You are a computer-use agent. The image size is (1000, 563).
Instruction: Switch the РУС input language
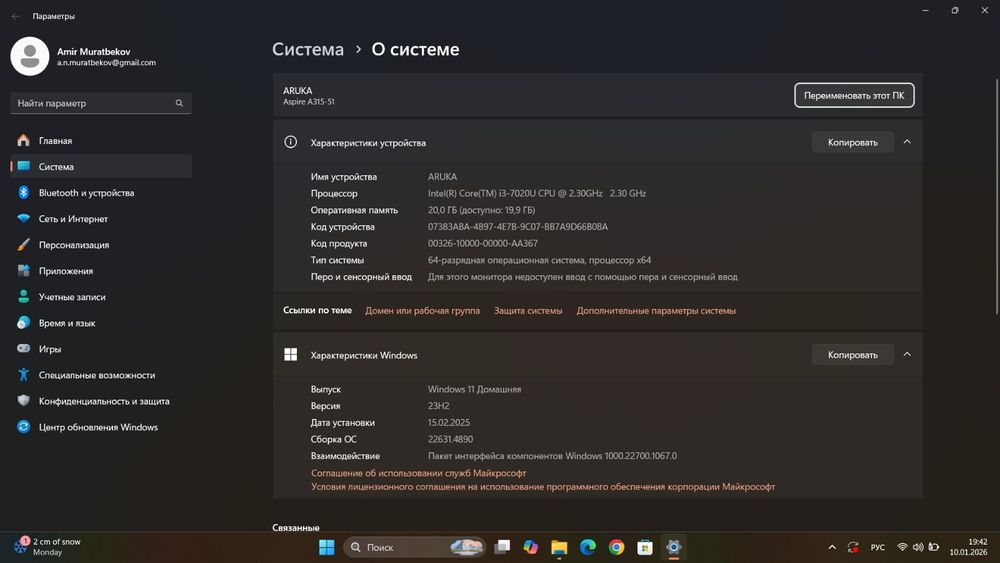tap(878, 547)
